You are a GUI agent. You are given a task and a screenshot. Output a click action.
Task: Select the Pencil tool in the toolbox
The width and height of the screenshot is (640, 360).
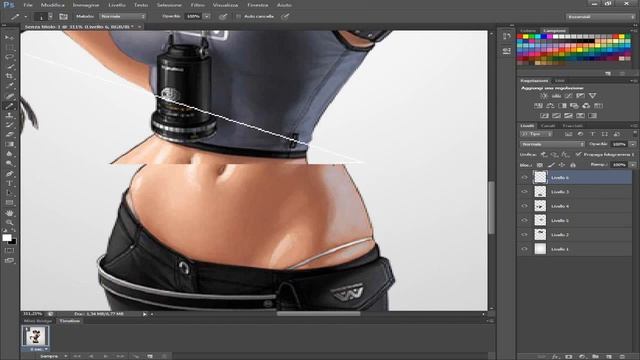point(9,106)
